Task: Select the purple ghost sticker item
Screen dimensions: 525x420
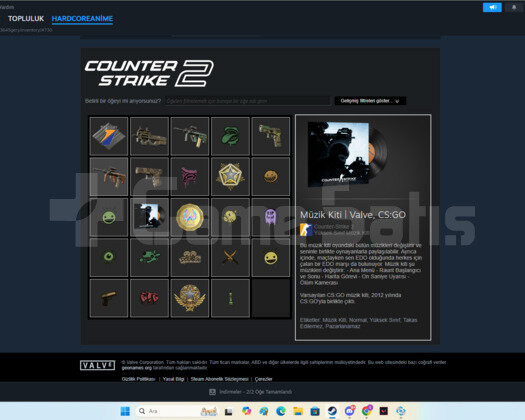Action: (x=271, y=217)
